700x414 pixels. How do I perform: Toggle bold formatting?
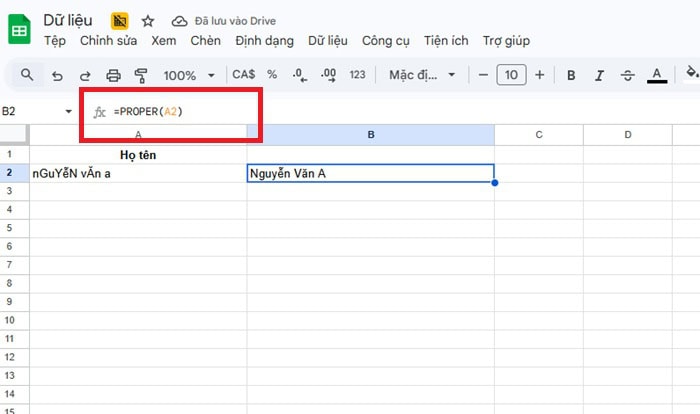click(571, 75)
